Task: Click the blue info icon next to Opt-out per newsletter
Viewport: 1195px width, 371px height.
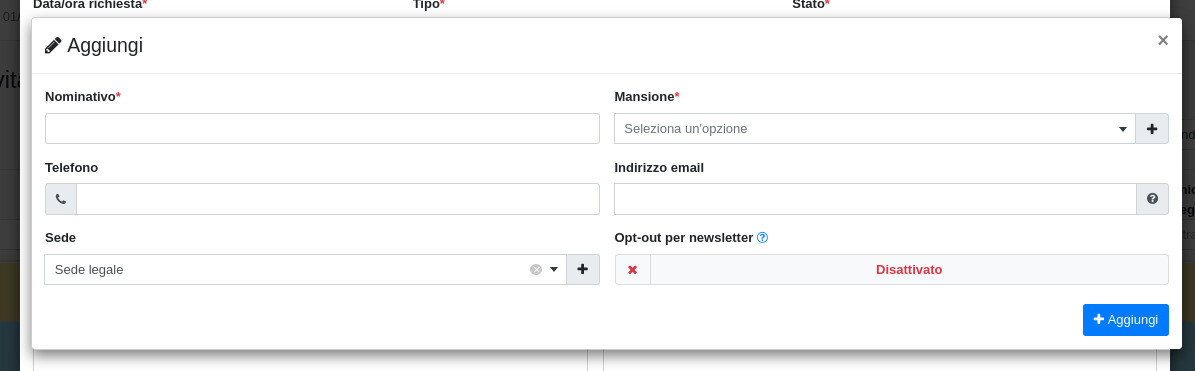Action: point(762,238)
